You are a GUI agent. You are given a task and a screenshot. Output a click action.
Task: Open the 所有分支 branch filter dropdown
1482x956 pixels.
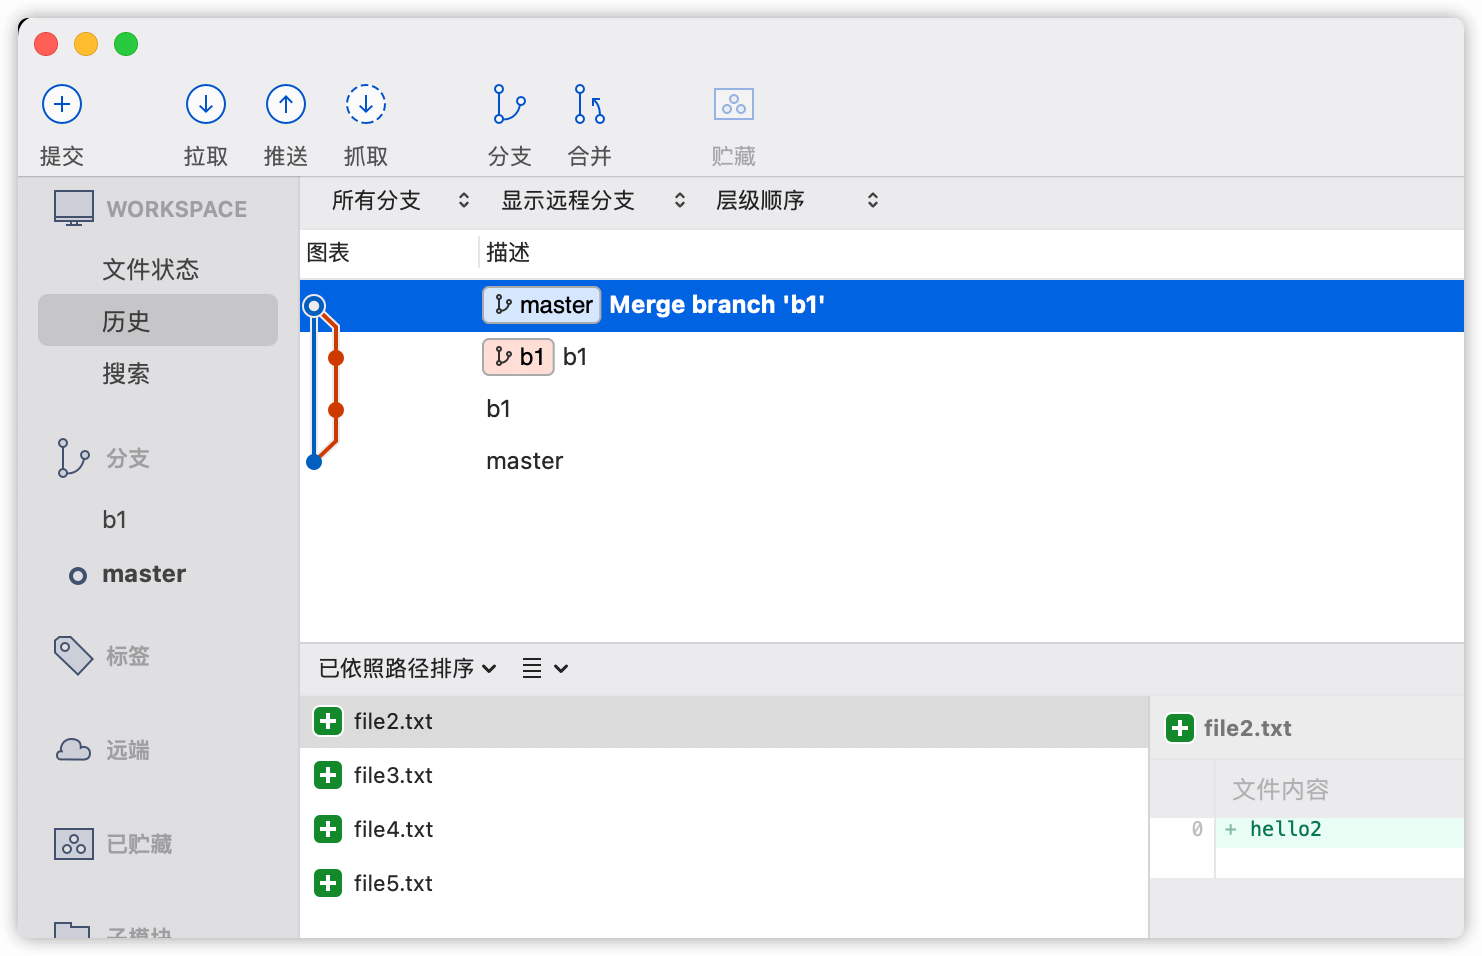[x=400, y=201]
